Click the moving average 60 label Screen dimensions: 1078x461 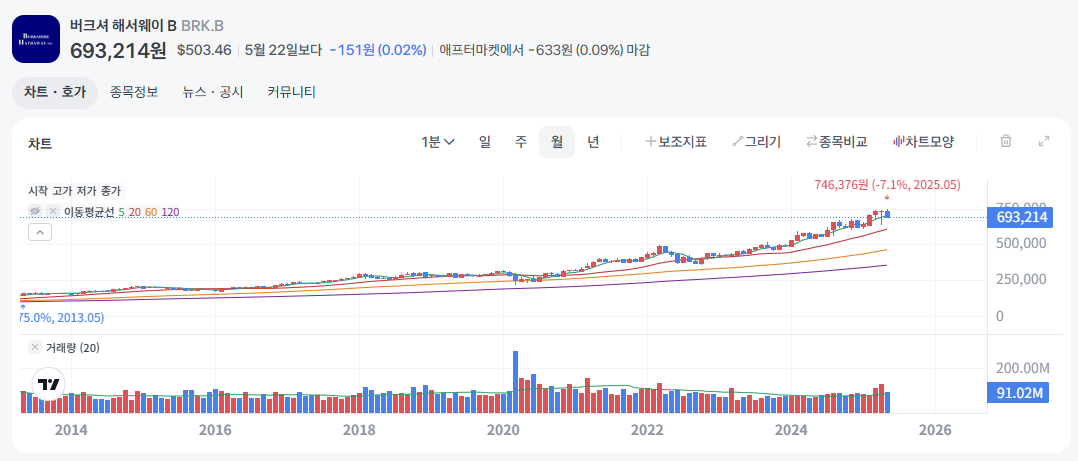pyautogui.click(x=151, y=212)
